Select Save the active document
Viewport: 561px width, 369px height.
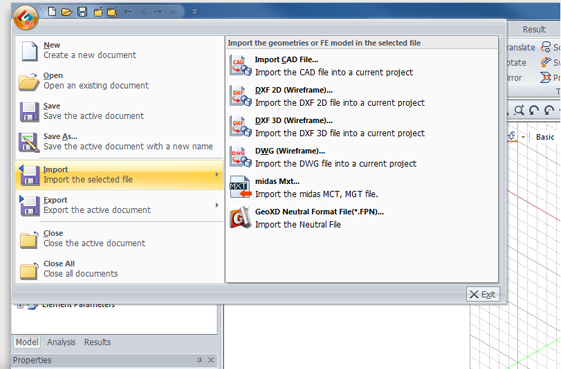tap(119, 111)
